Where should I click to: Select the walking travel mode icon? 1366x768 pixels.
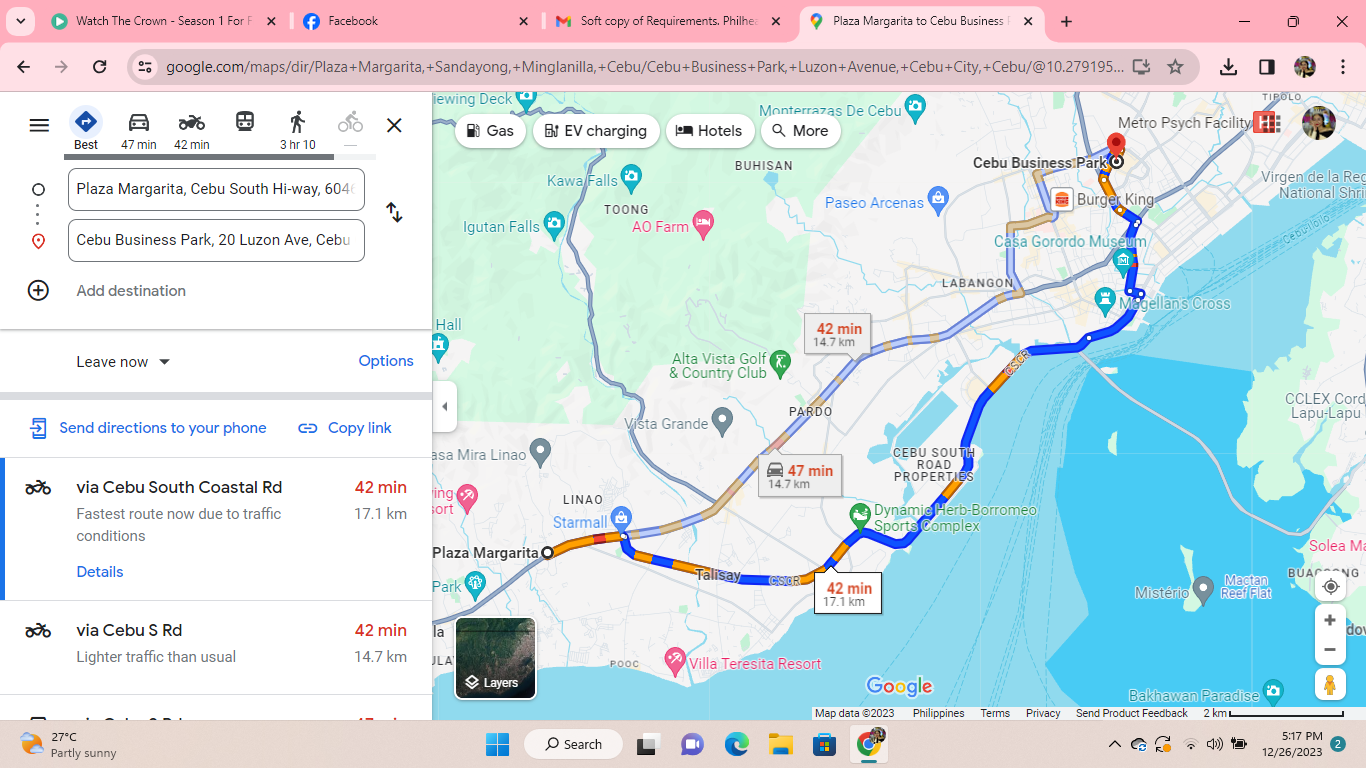click(x=297, y=123)
